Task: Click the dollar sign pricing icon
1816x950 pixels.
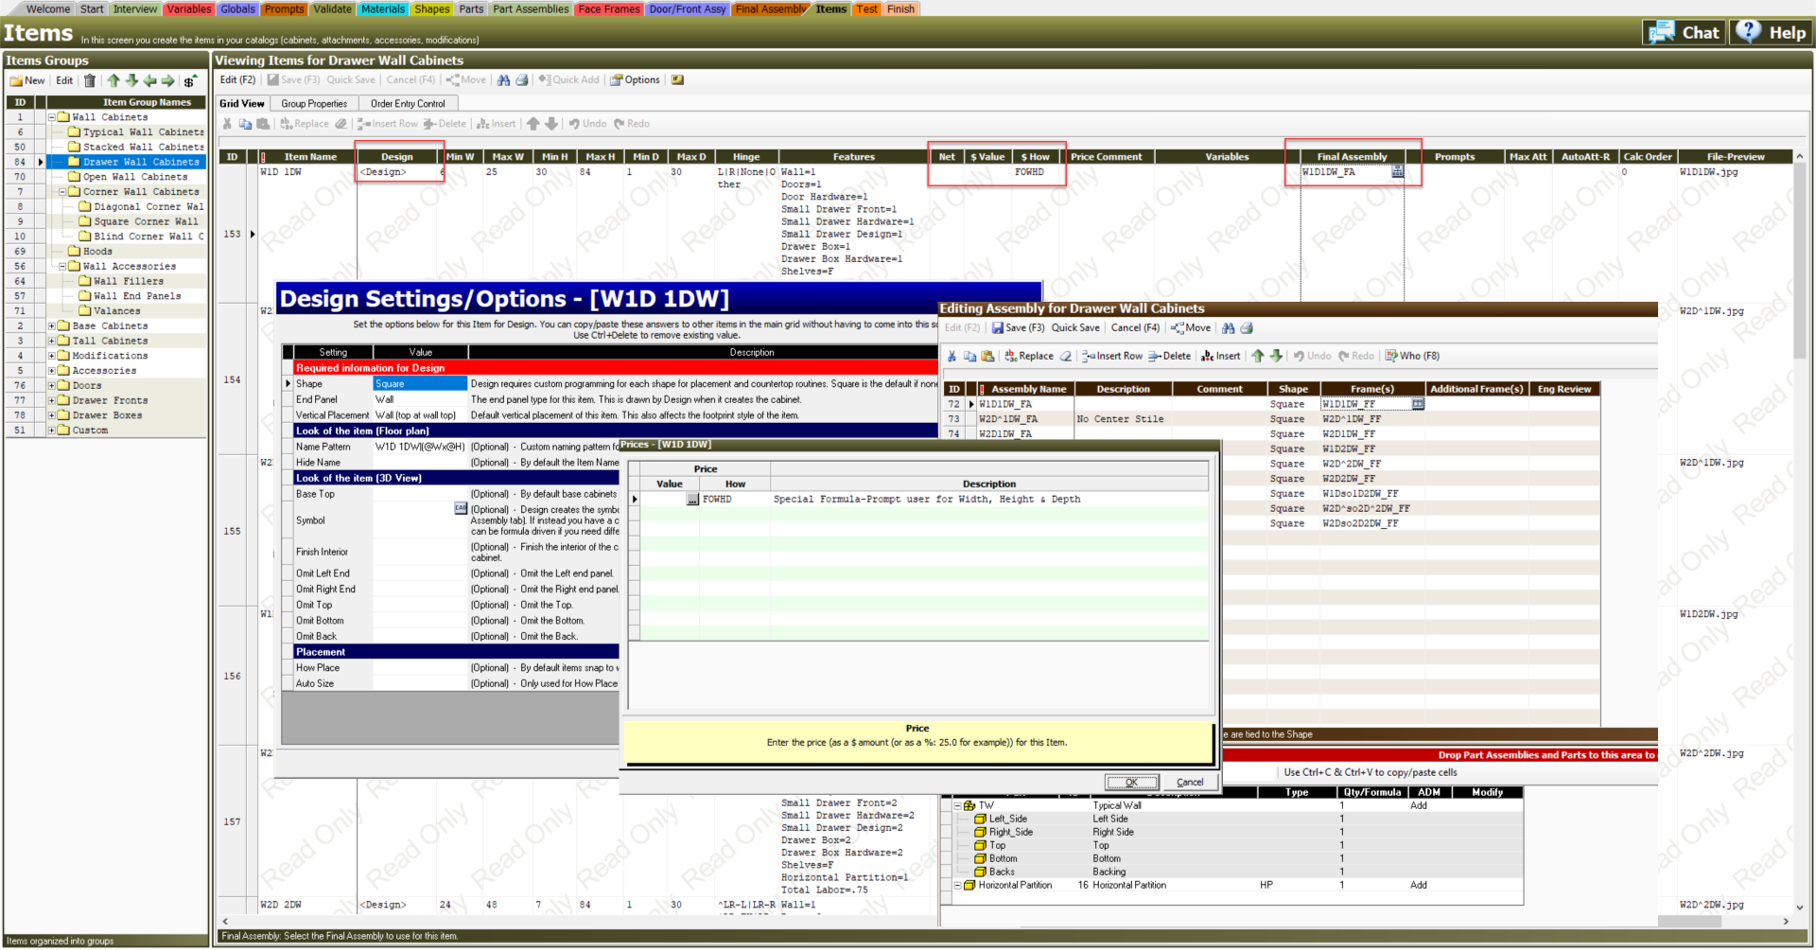Action: (189, 81)
